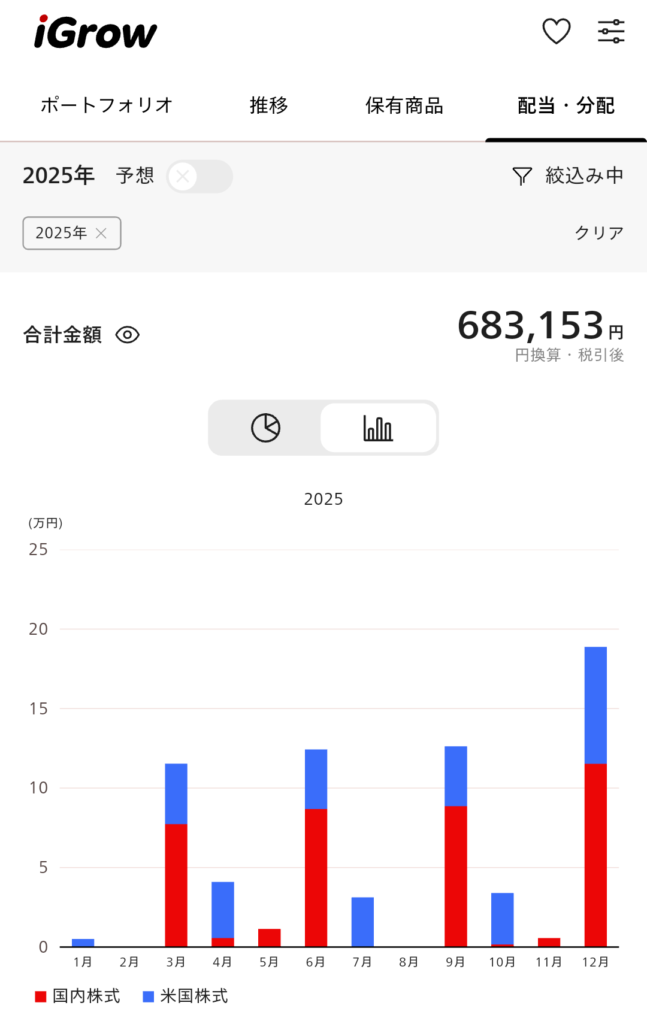The width and height of the screenshot is (647, 1024).
Task: Open the ポートフォリオ tab
Action: [106, 106]
